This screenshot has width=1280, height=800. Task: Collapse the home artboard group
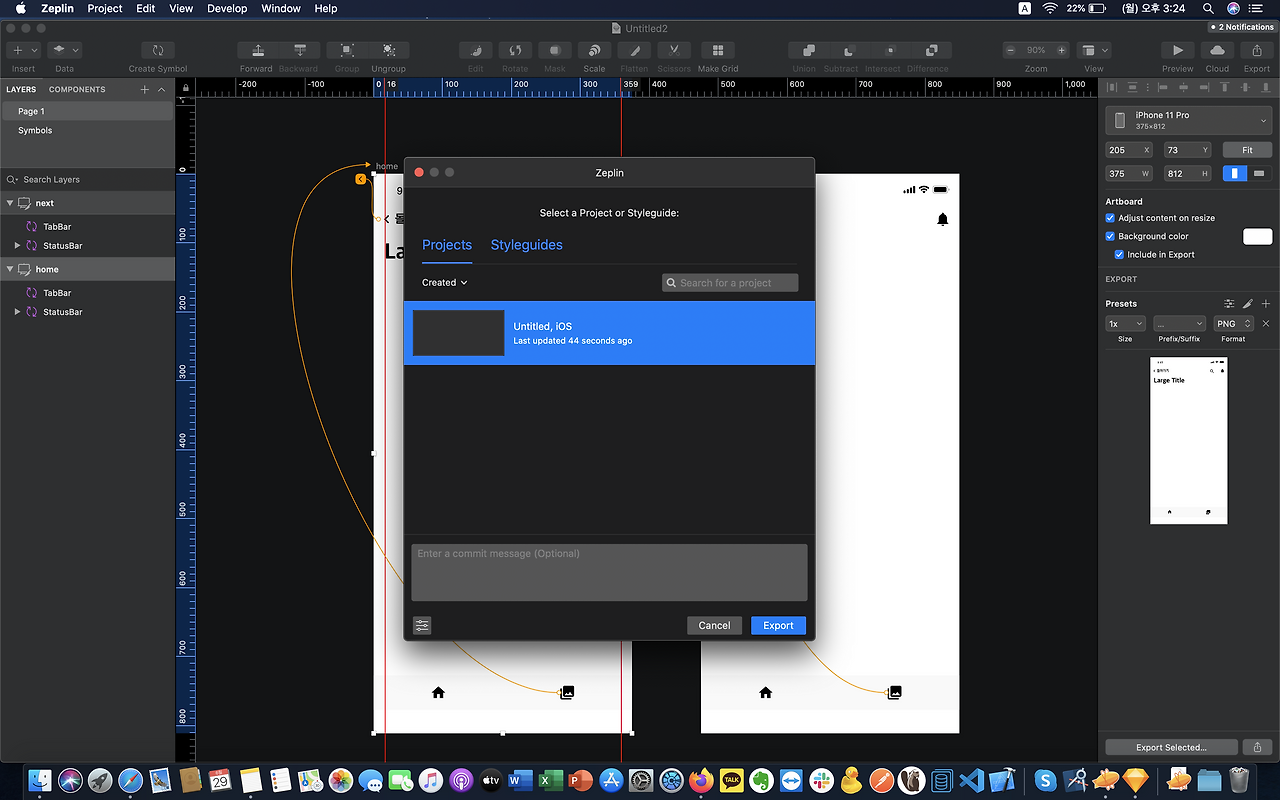10,269
